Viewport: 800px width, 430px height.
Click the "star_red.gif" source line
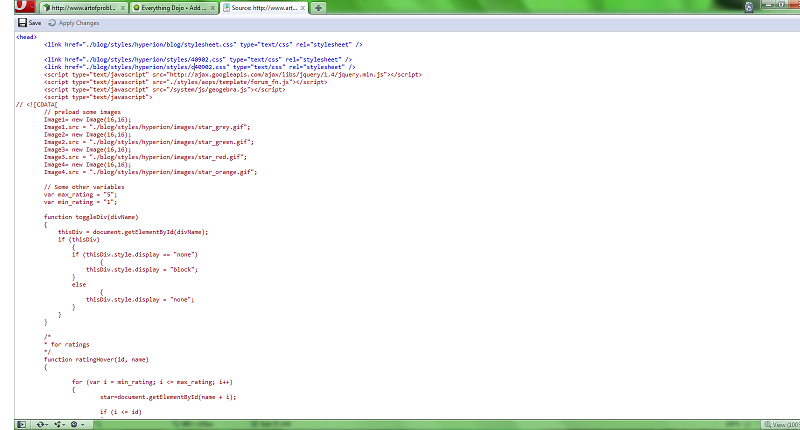(145, 157)
